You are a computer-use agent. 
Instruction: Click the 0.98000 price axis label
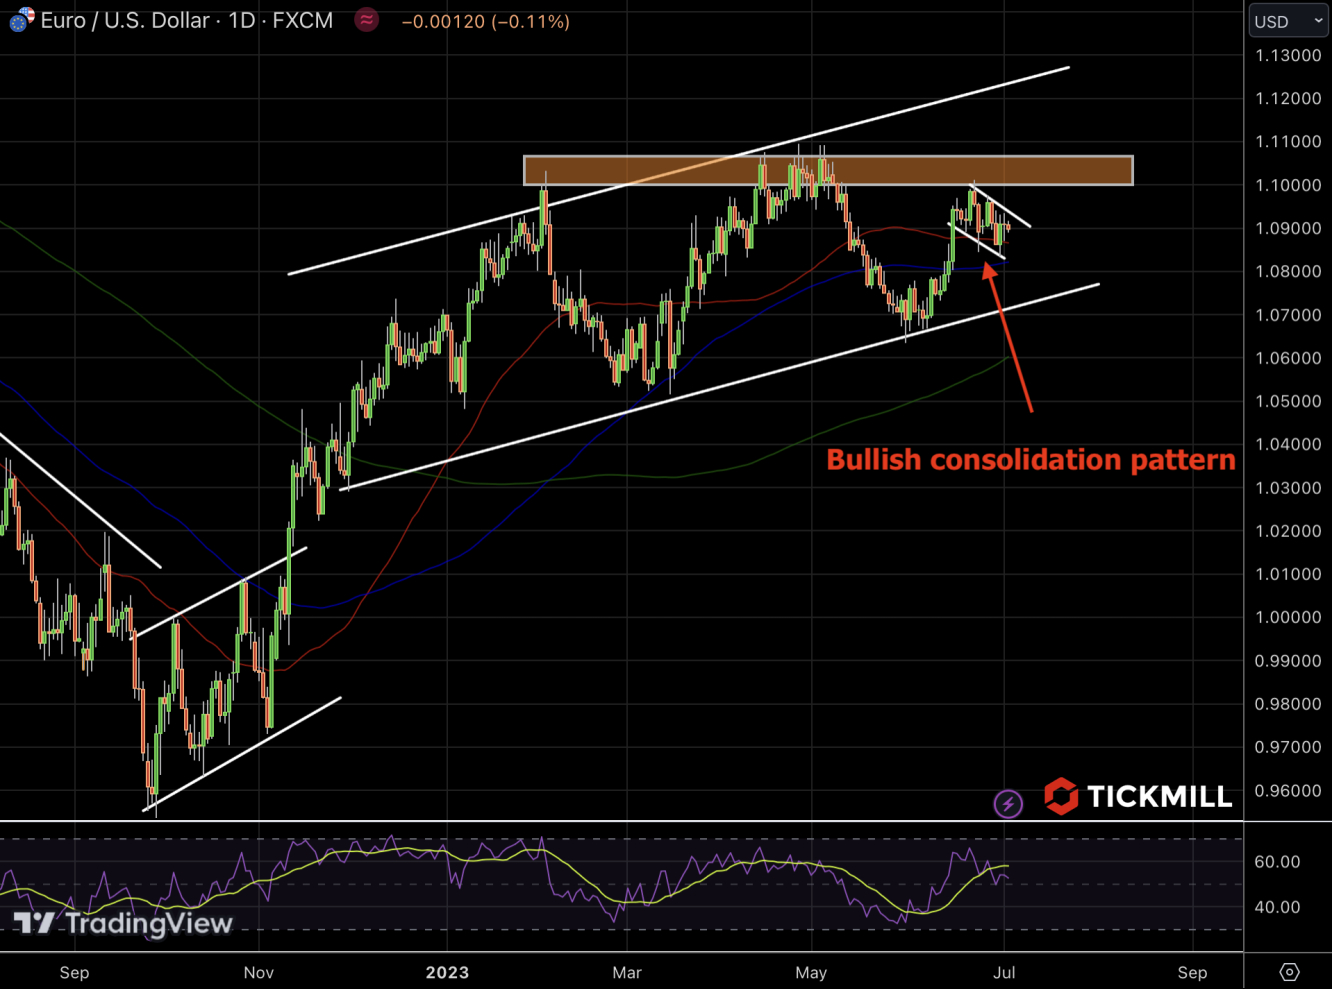pos(1288,704)
